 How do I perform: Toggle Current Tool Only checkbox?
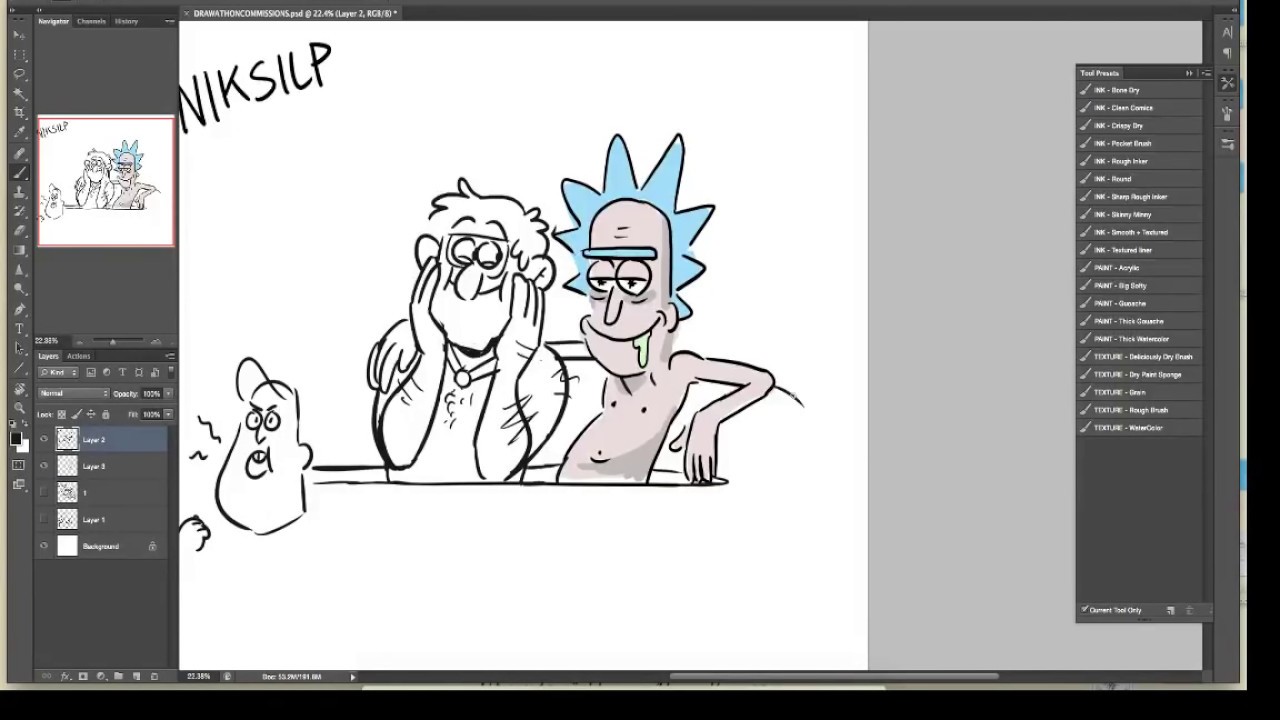tap(1085, 610)
